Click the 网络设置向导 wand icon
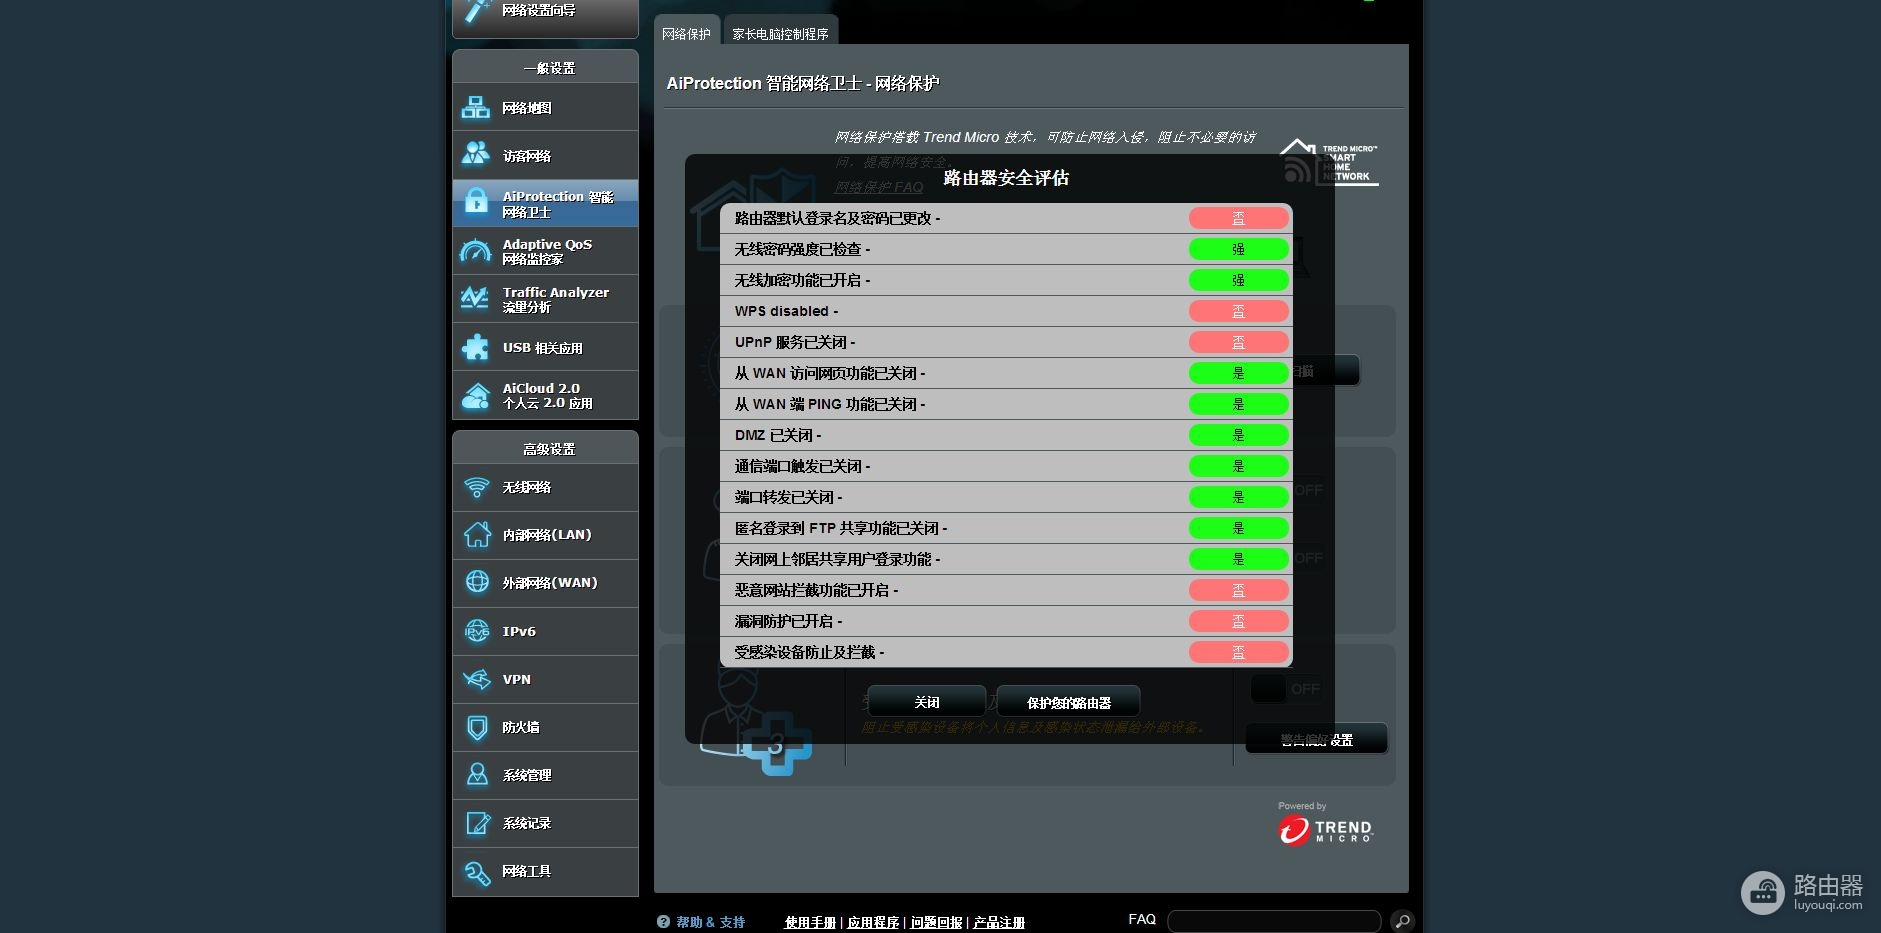This screenshot has height=933, width=1881. pyautogui.click(x=477, y=10)
